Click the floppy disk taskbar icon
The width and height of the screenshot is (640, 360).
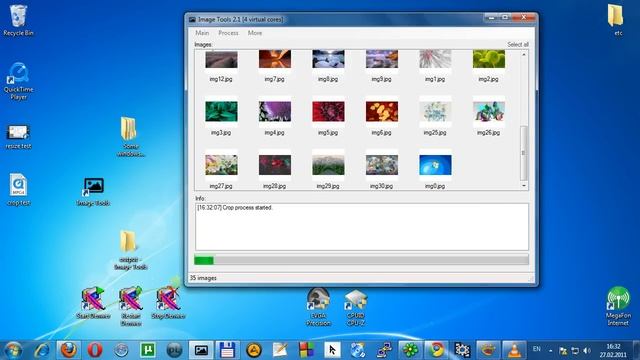click(227, 350)
